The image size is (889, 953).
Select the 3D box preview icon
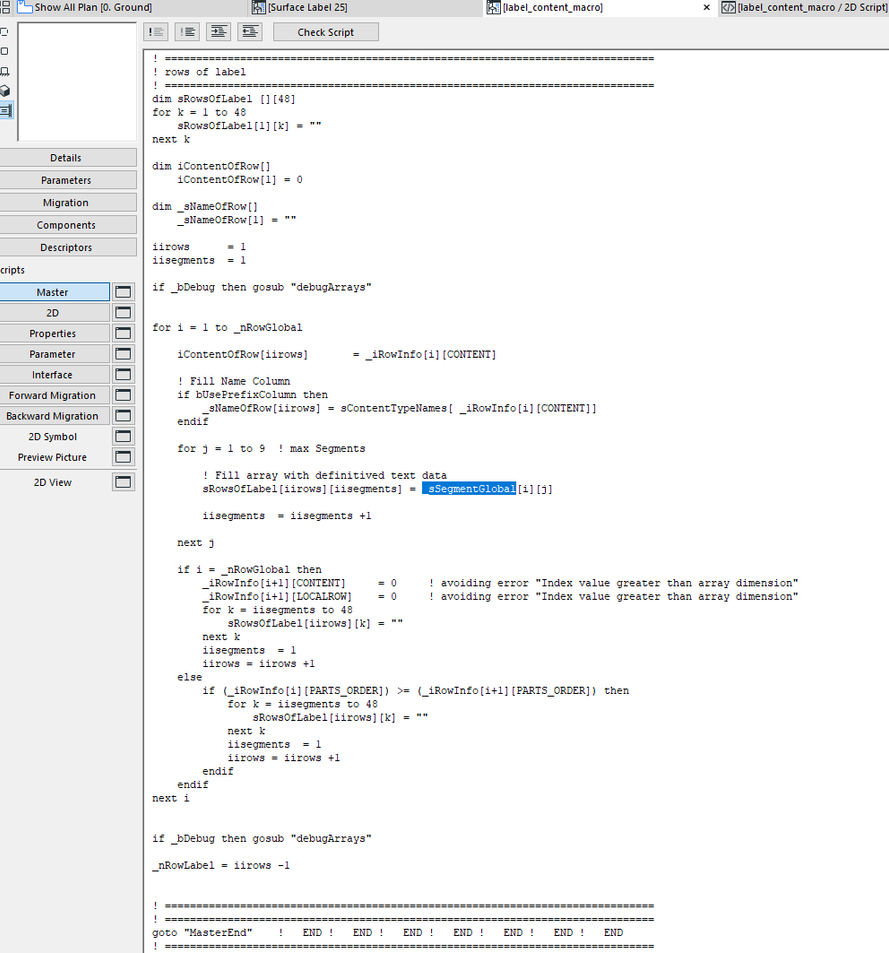click(5, 91)
